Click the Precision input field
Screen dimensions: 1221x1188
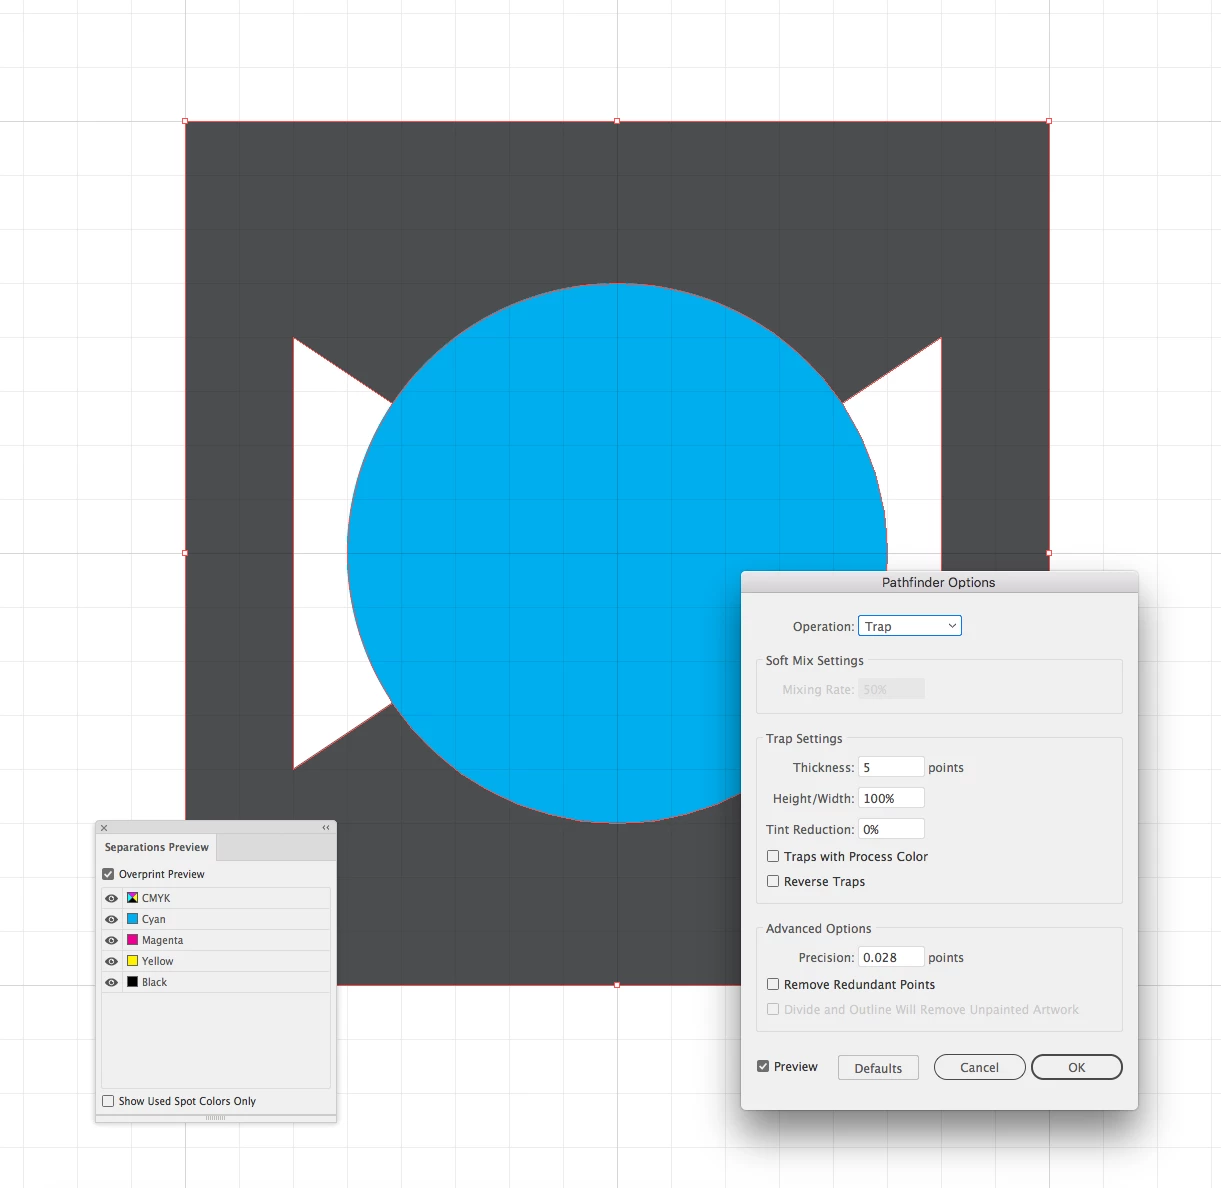tap(891, 957)
